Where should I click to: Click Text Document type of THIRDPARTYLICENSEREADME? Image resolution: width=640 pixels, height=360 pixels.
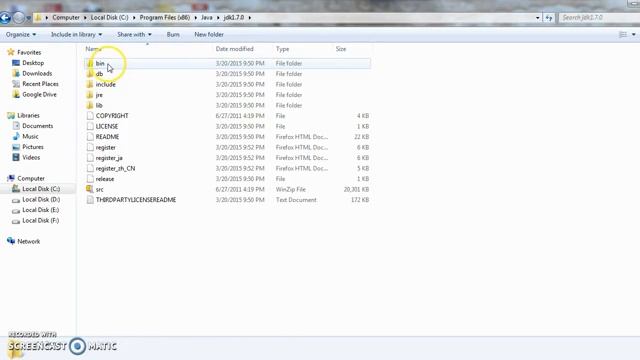tap(296, 200)
